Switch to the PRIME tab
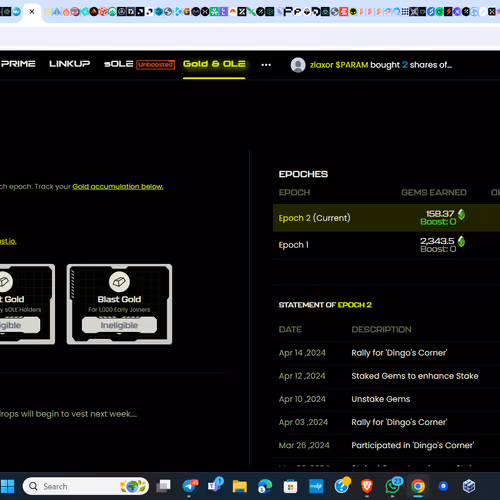 18,64
